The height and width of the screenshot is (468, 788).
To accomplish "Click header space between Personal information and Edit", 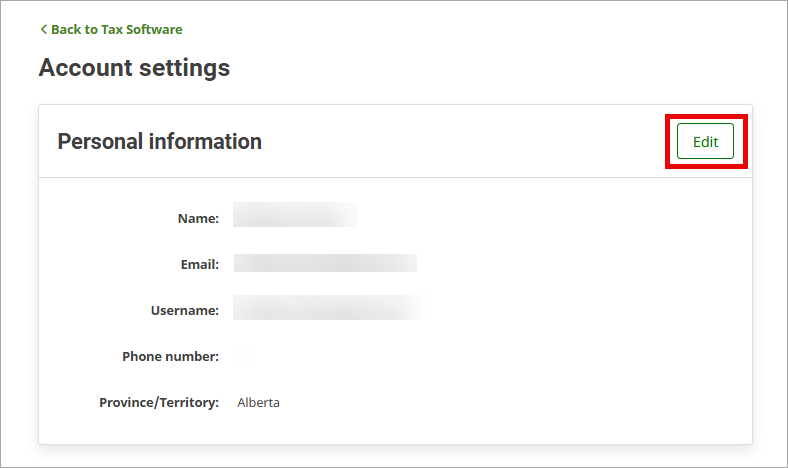I will click(460, 142).
